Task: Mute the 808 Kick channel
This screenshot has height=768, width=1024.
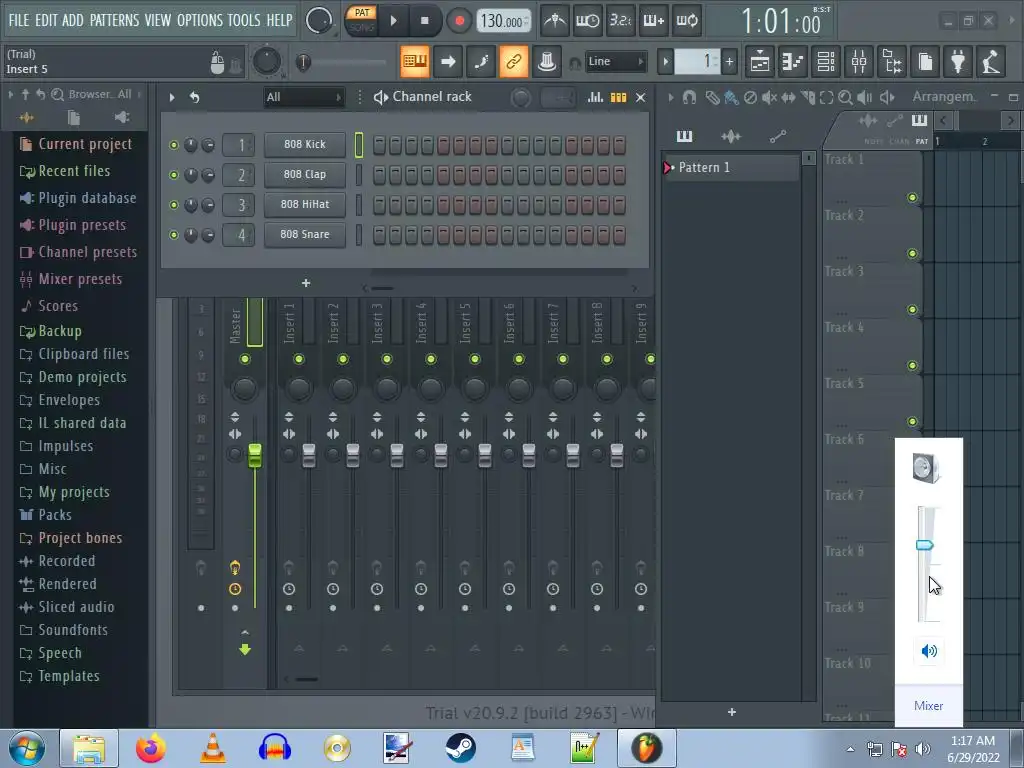Action: pos(174,145)
